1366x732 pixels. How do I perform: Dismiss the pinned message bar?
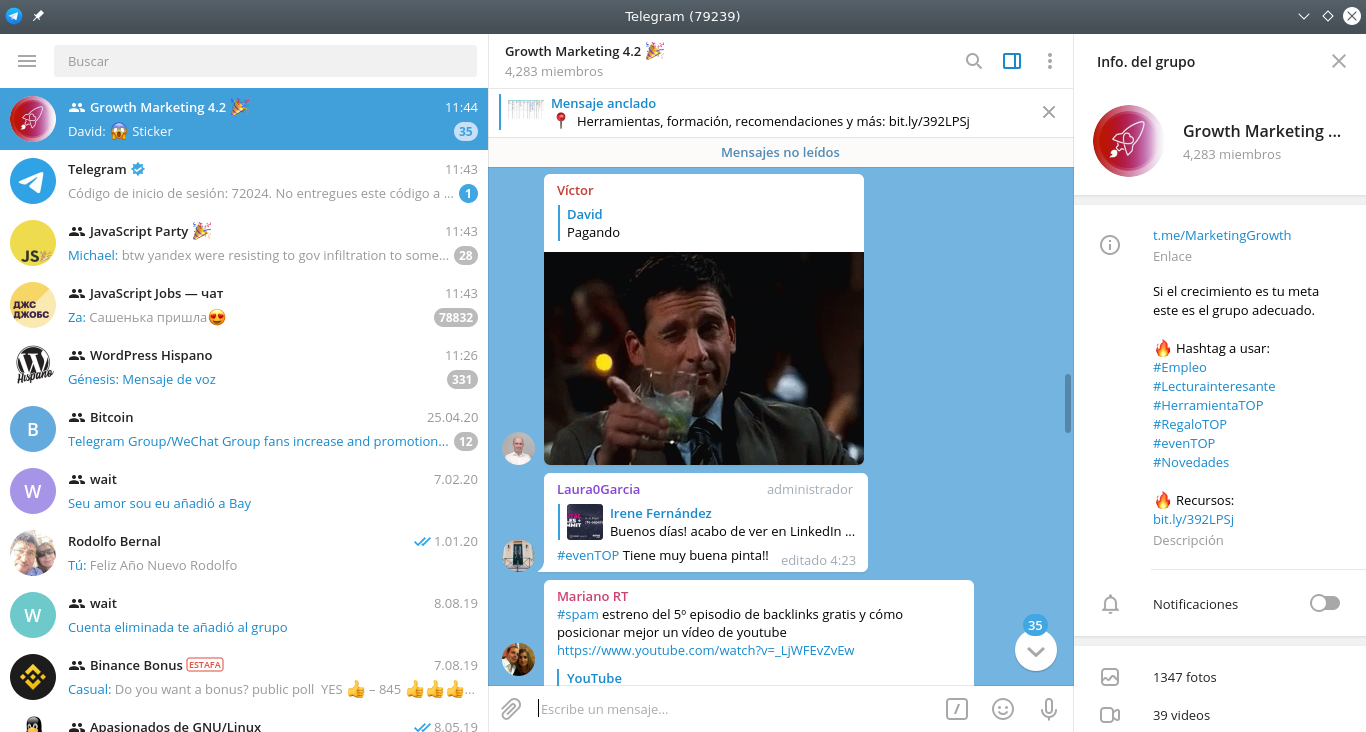click(1048, 112)
